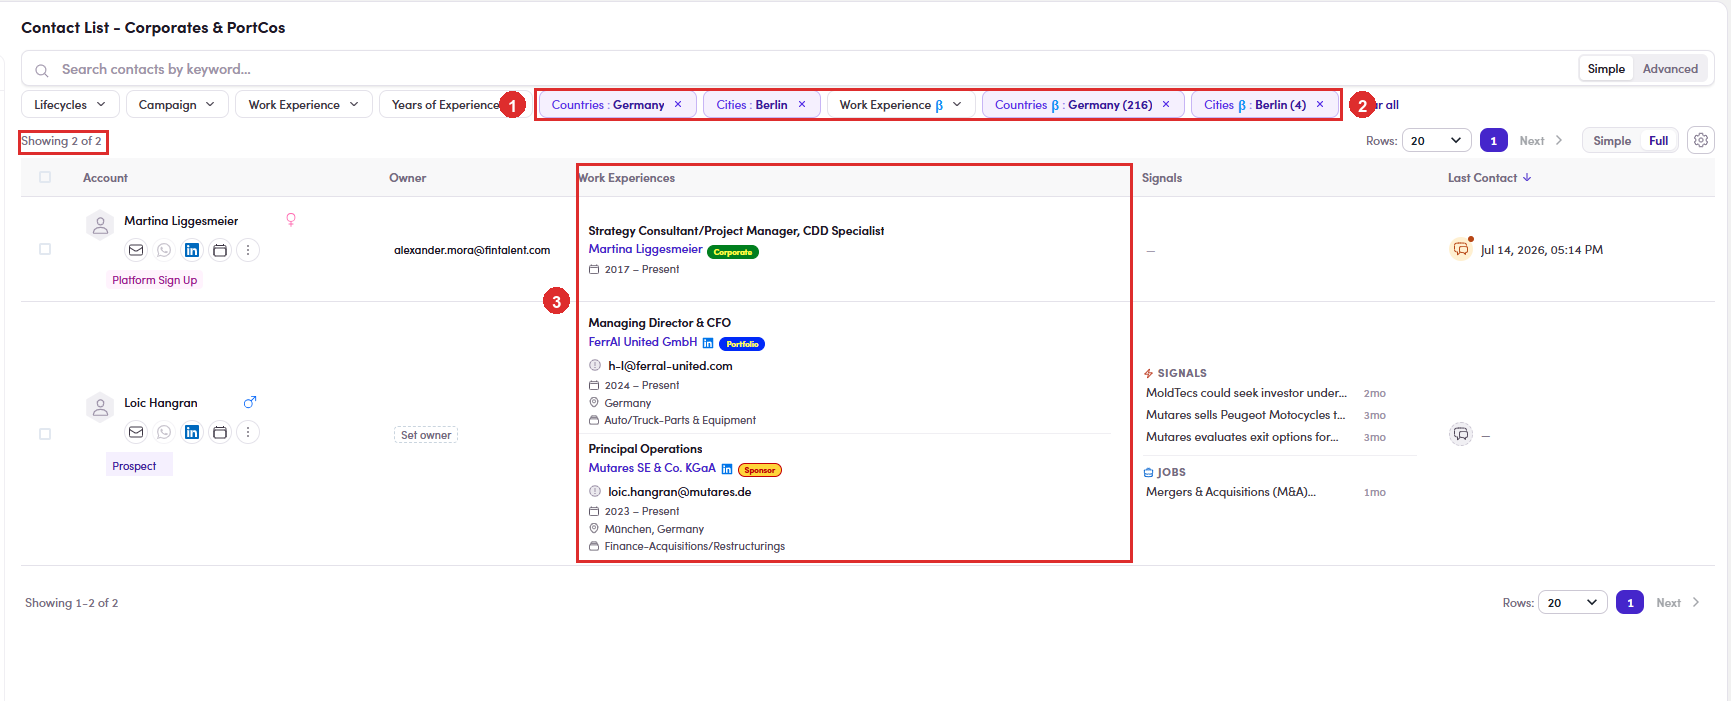Open Mutares SE & Co. KGaA link
This screenshot has width=1731, height=701.
pyautogui.click(x=652, y=468)
